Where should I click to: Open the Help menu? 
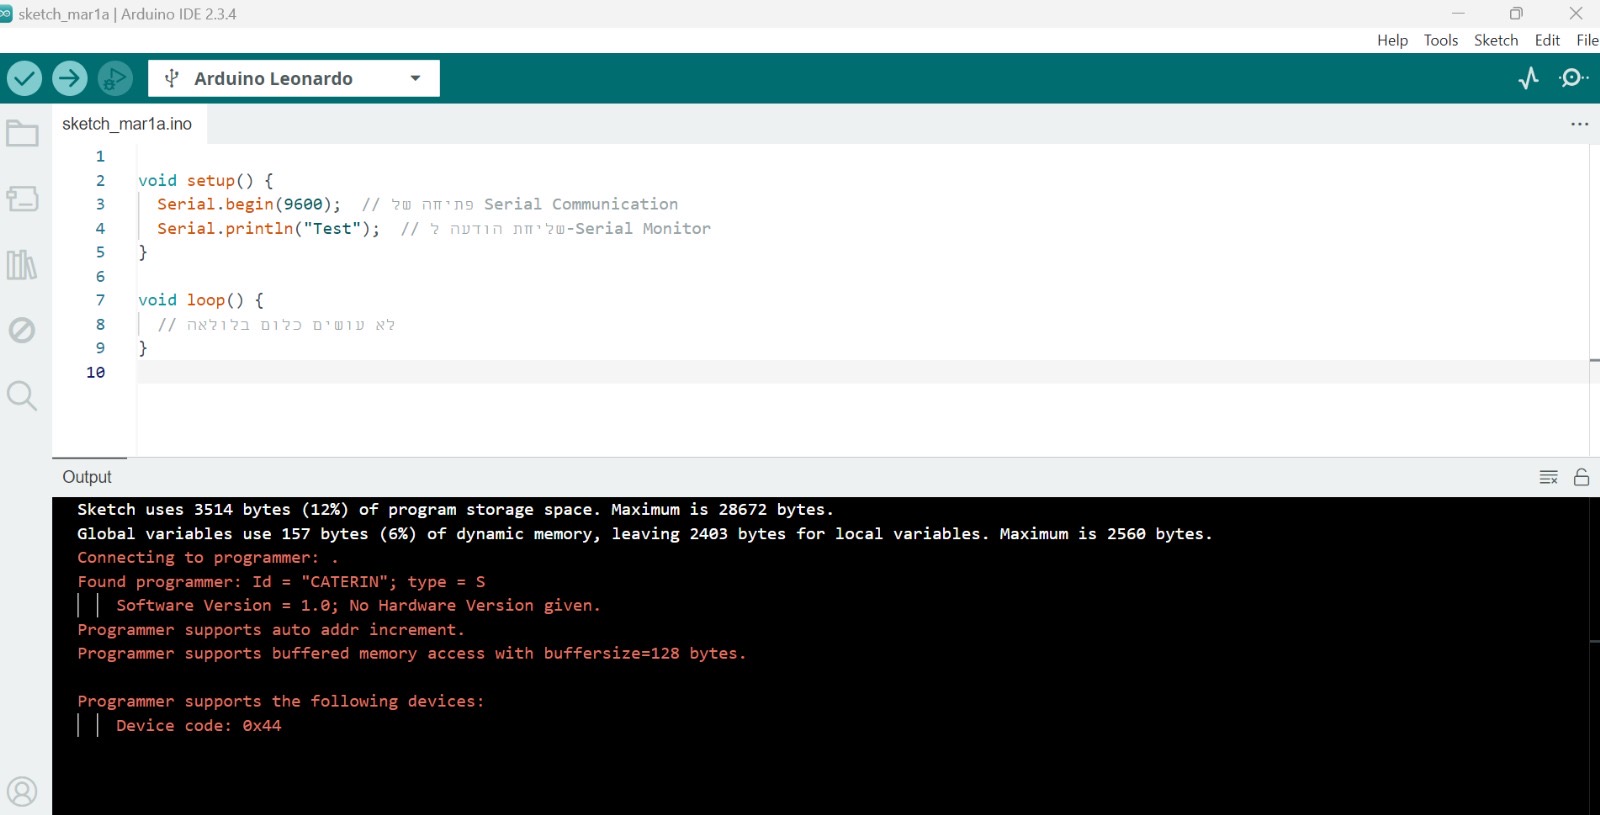1392,40
